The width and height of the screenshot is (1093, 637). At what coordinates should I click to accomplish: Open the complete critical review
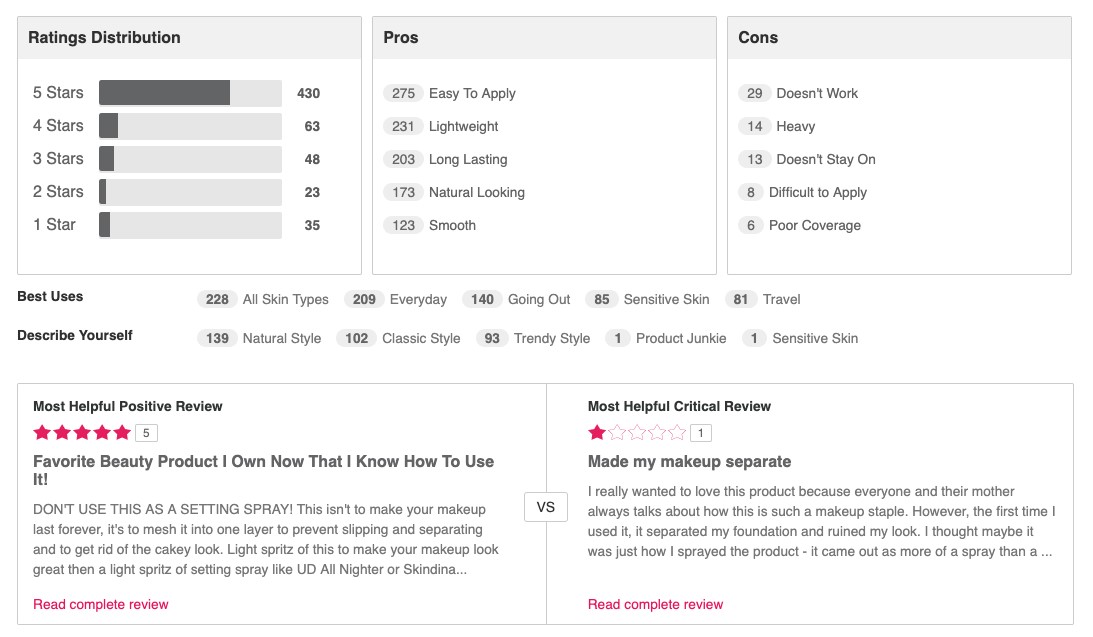(x=655, y=604)
